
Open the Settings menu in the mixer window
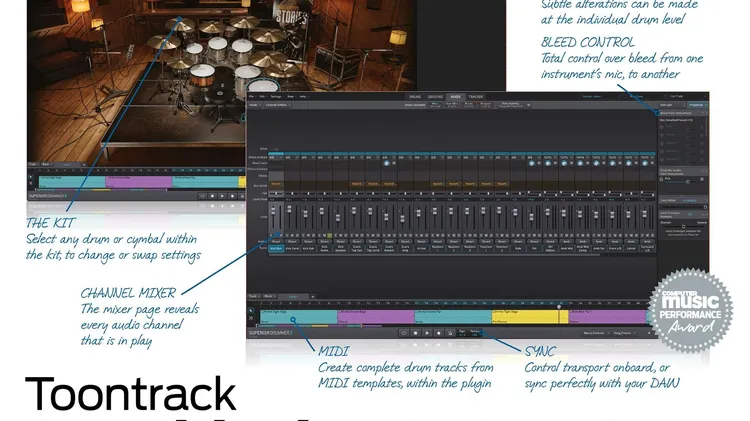coord(276,97)
